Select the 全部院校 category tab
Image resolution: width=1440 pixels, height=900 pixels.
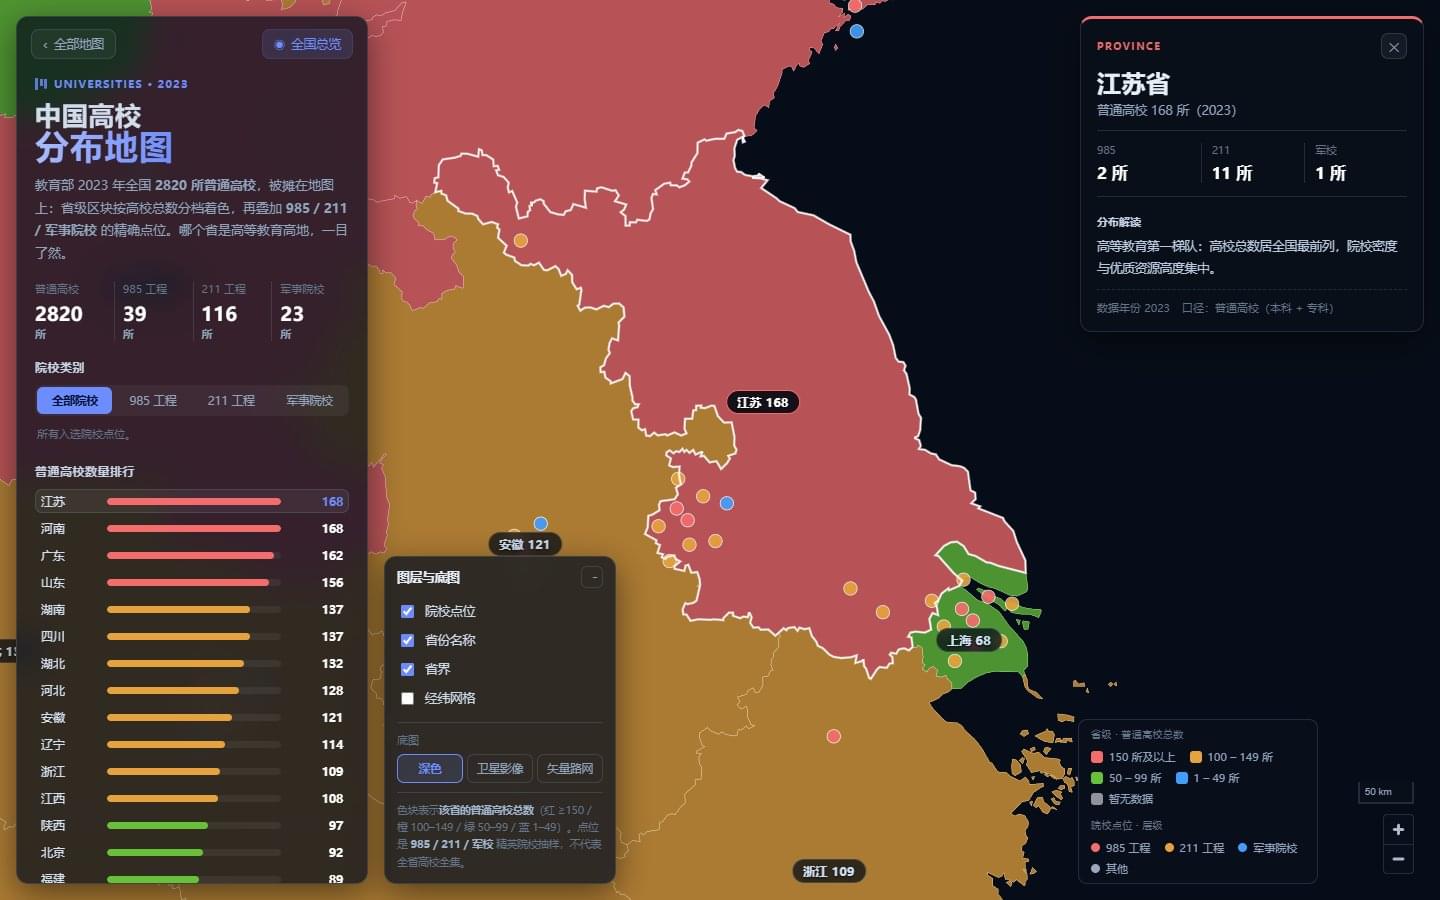coord(75,400)
